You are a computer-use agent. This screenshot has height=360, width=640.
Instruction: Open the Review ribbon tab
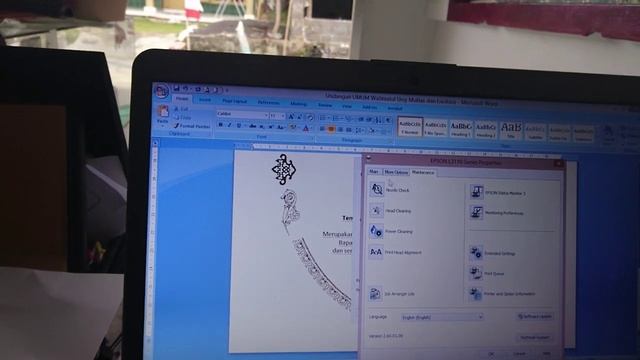pos(325,105)
